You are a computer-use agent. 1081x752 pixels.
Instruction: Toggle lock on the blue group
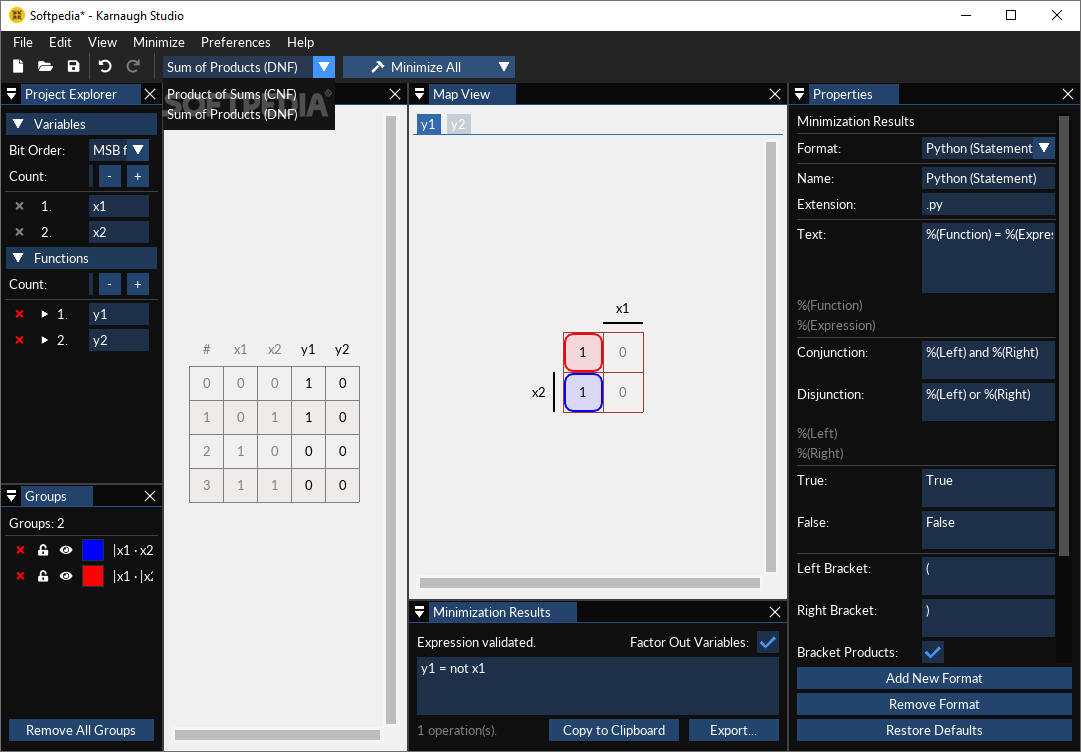coord(43,550)
